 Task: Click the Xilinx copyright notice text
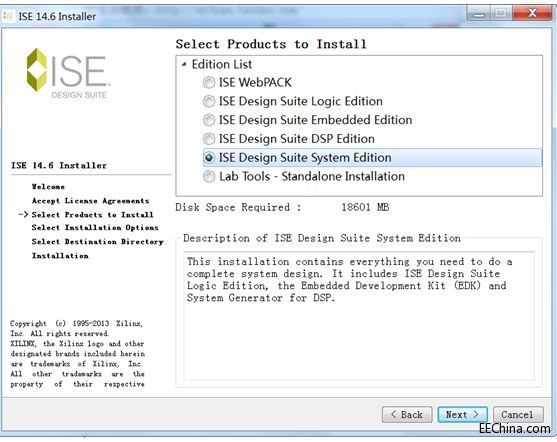[77, 354]
